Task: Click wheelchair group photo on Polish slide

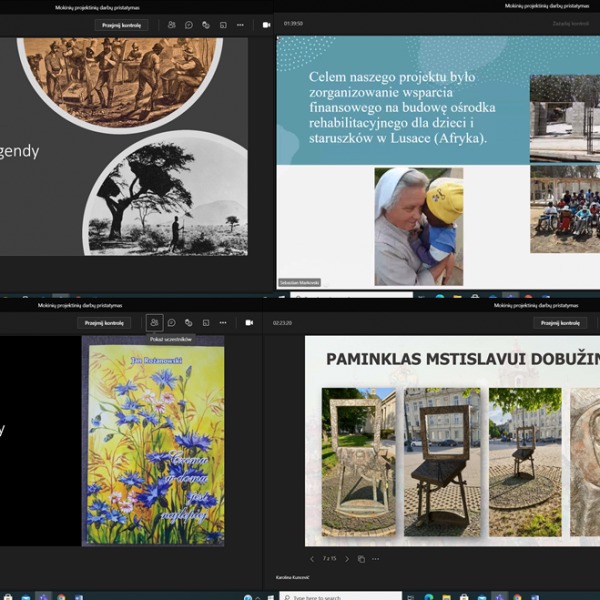Action: click(565, 209)
